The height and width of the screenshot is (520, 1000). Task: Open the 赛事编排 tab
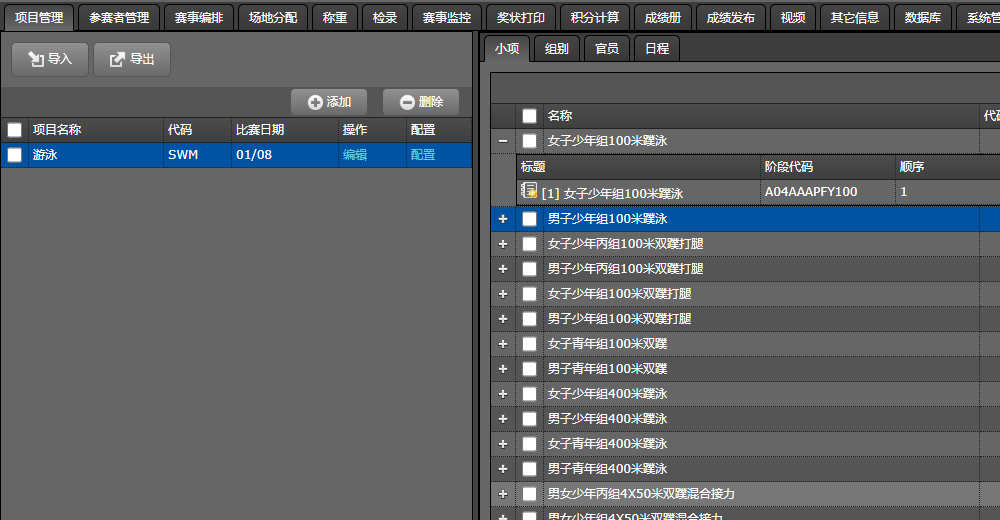197,17
